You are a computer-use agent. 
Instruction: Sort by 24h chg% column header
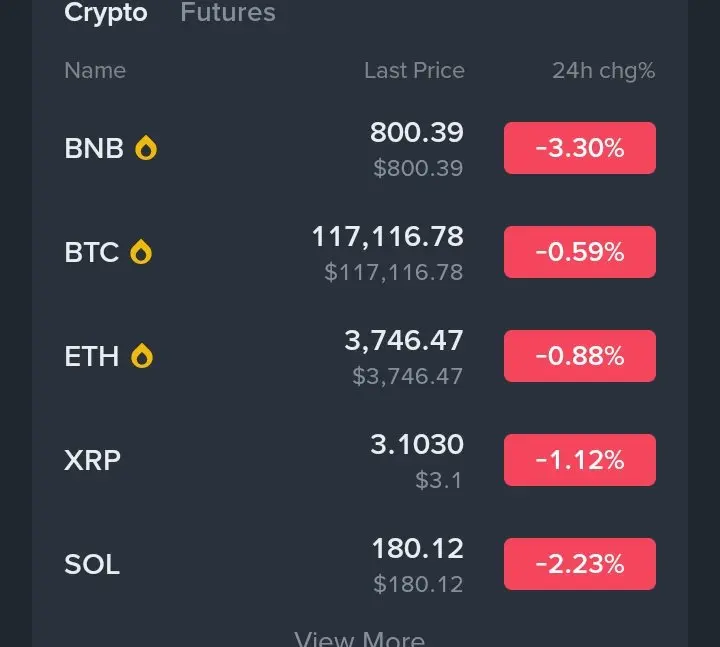pyautogui.click(x=603, y=72)
